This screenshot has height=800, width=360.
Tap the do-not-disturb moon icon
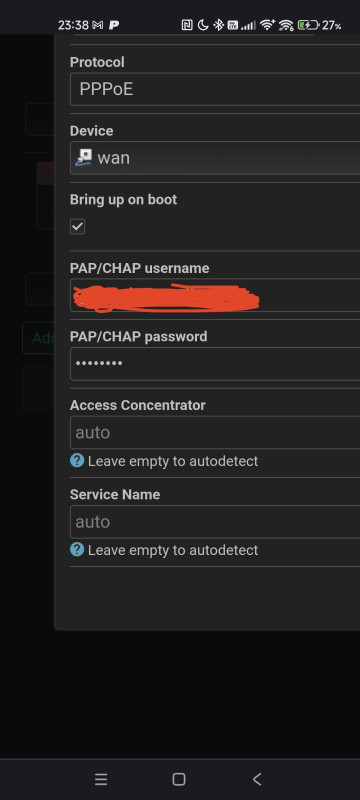[203, 24]
